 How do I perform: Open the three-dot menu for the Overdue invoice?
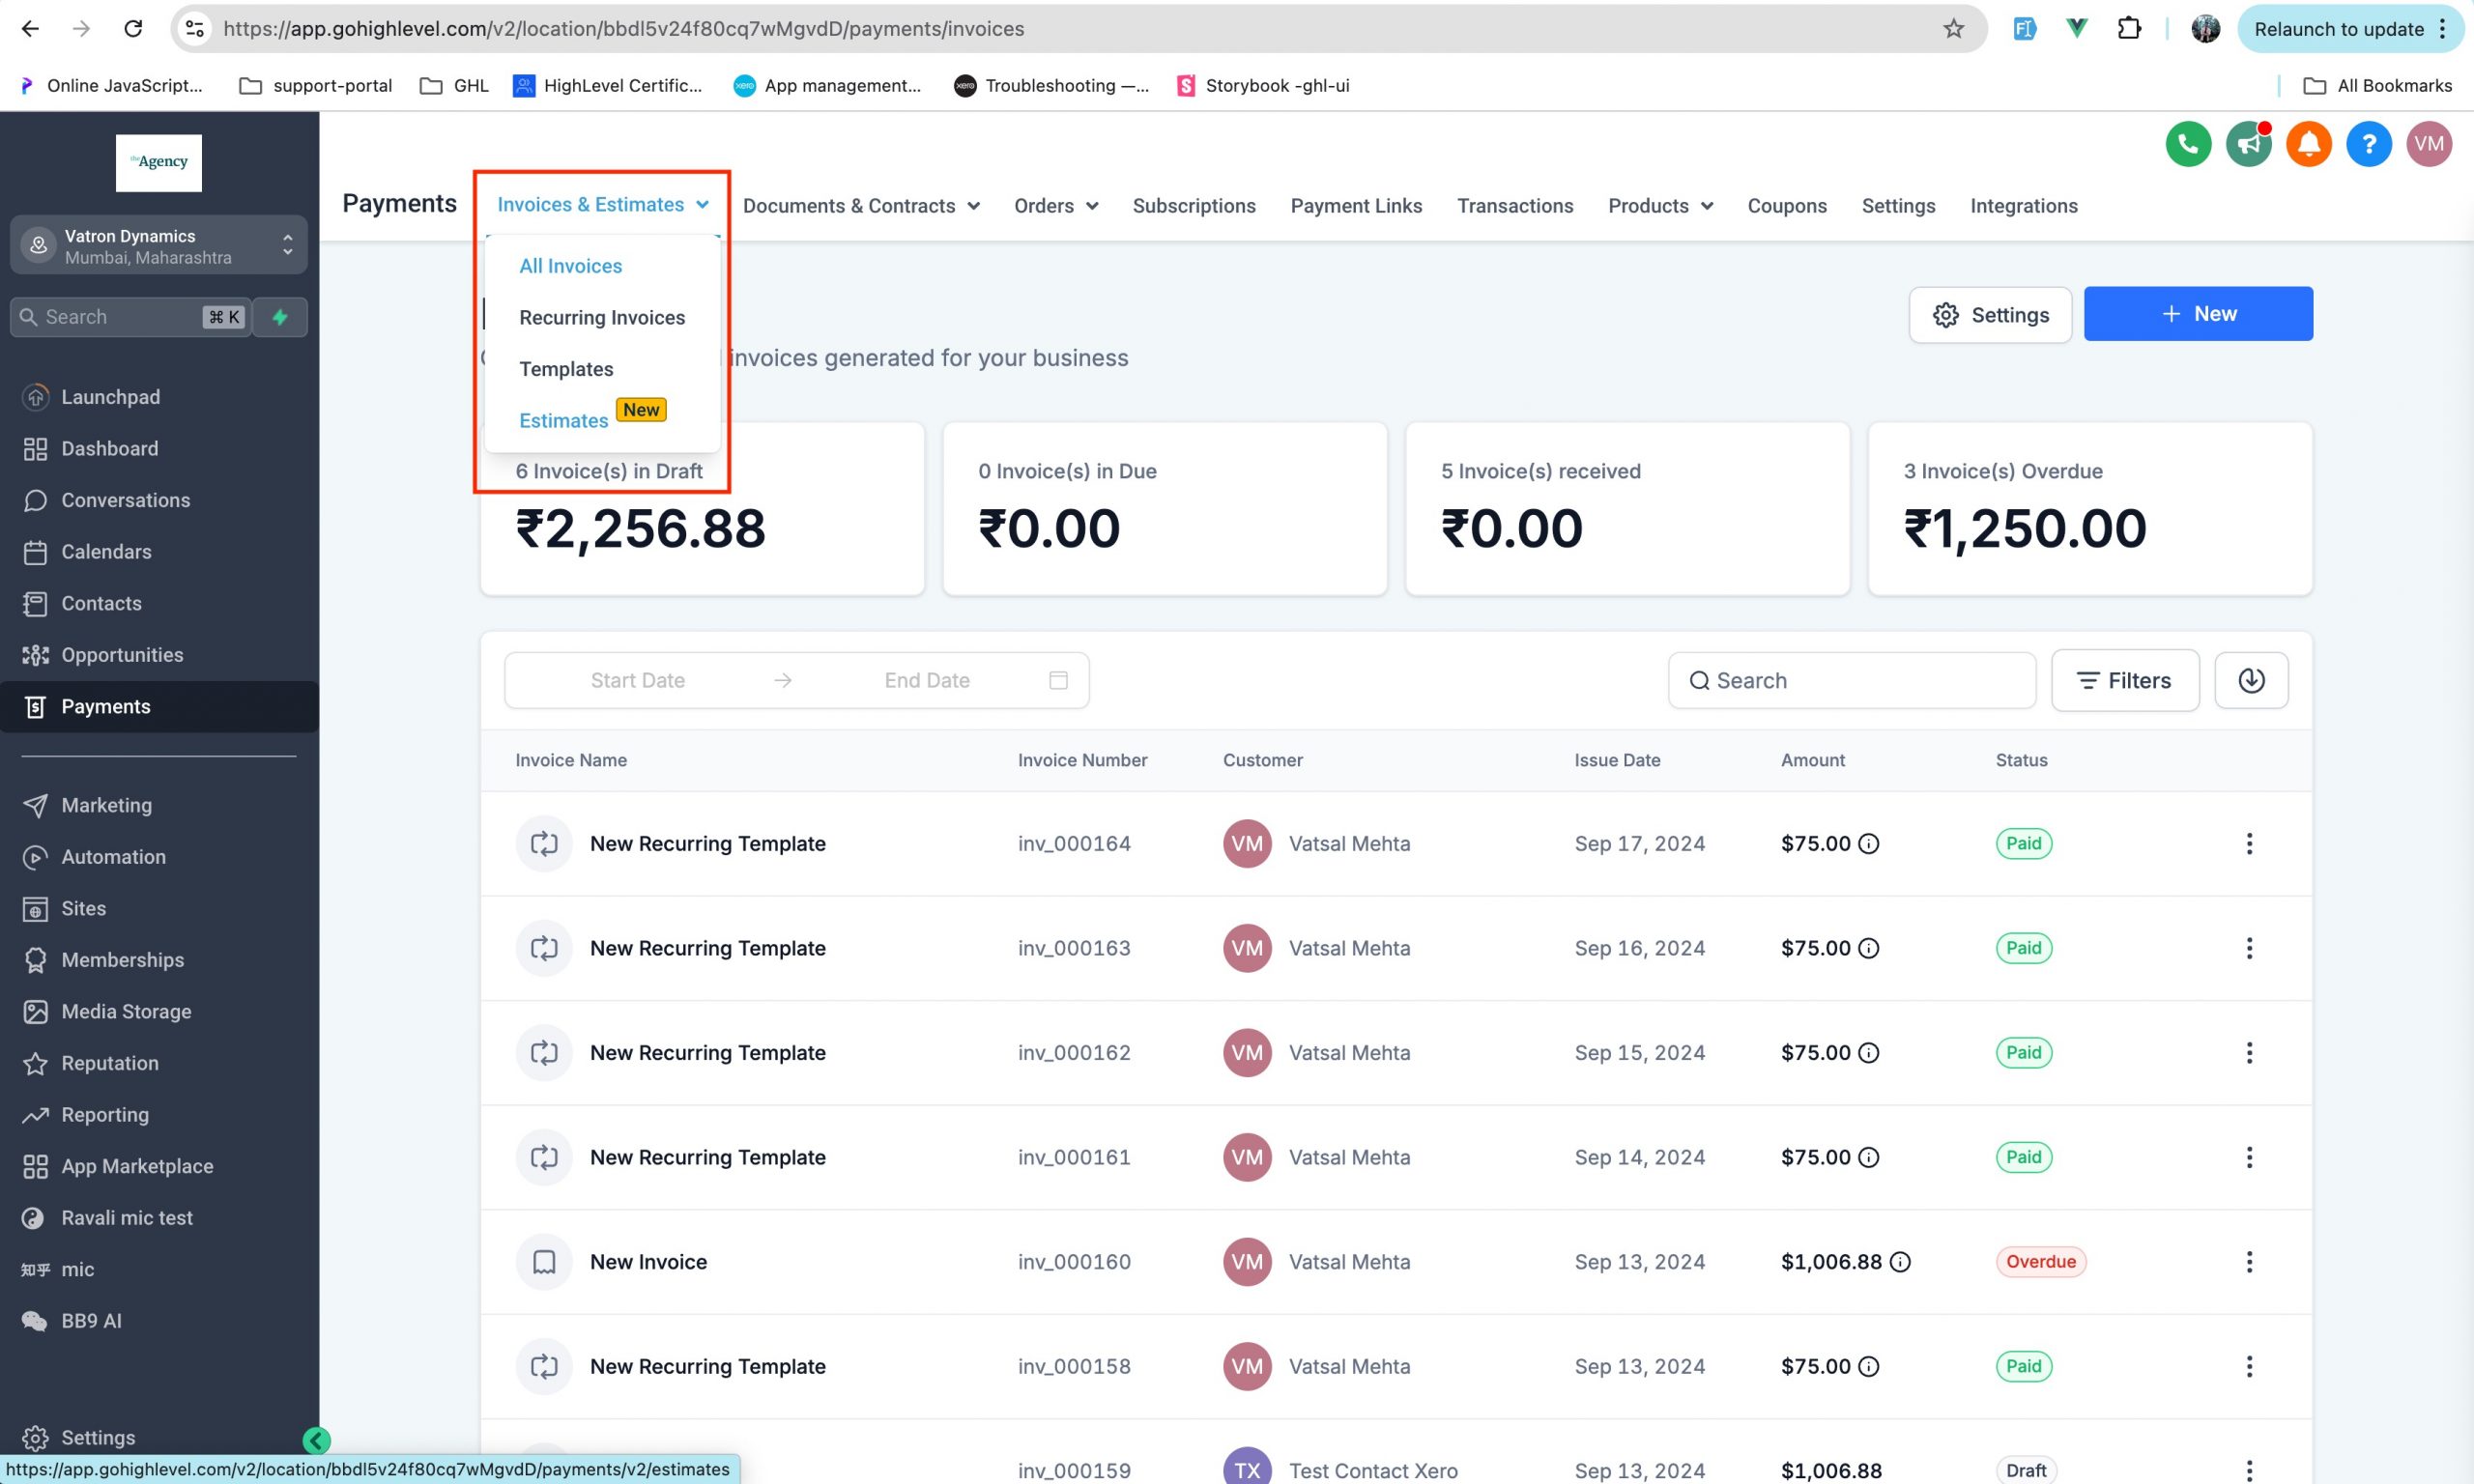[2250, 1261]
